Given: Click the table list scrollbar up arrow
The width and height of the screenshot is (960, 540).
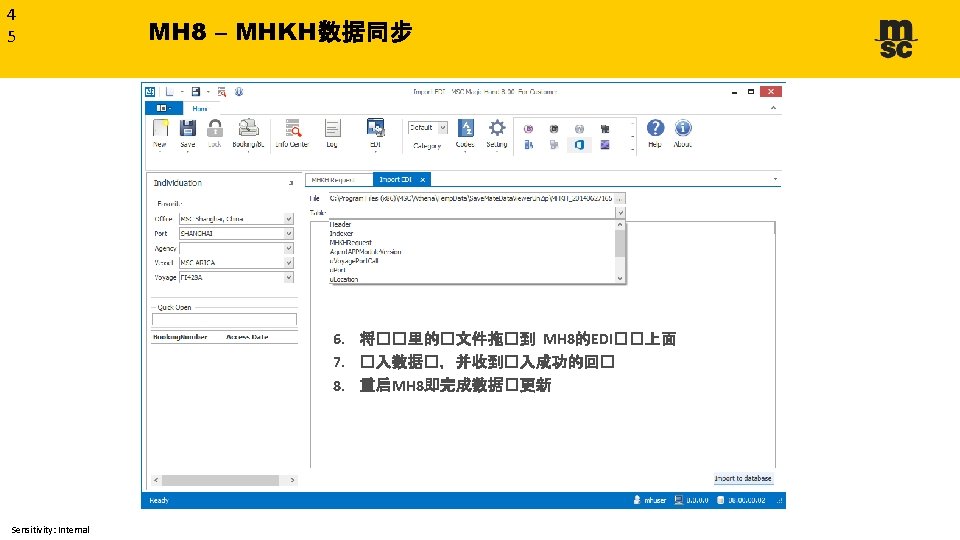Looking at the screenshot, I should point(620,225).
